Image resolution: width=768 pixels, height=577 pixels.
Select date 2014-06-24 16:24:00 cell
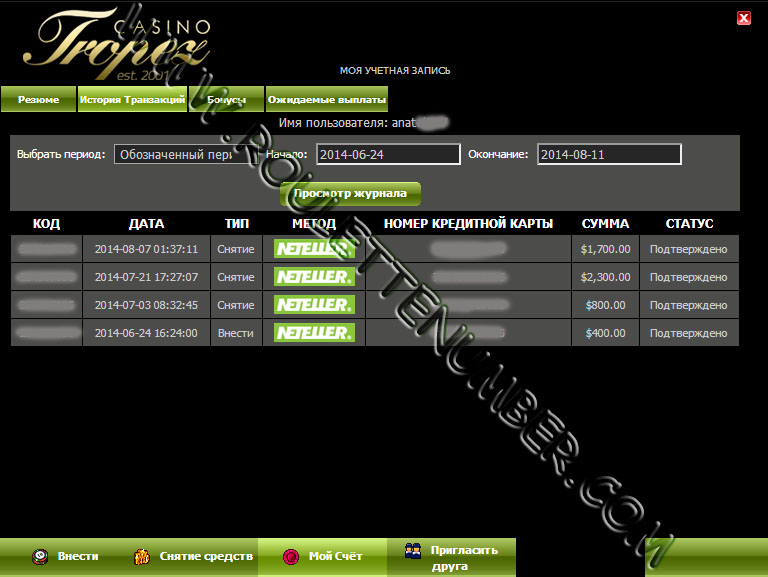(x=146, y=333)
